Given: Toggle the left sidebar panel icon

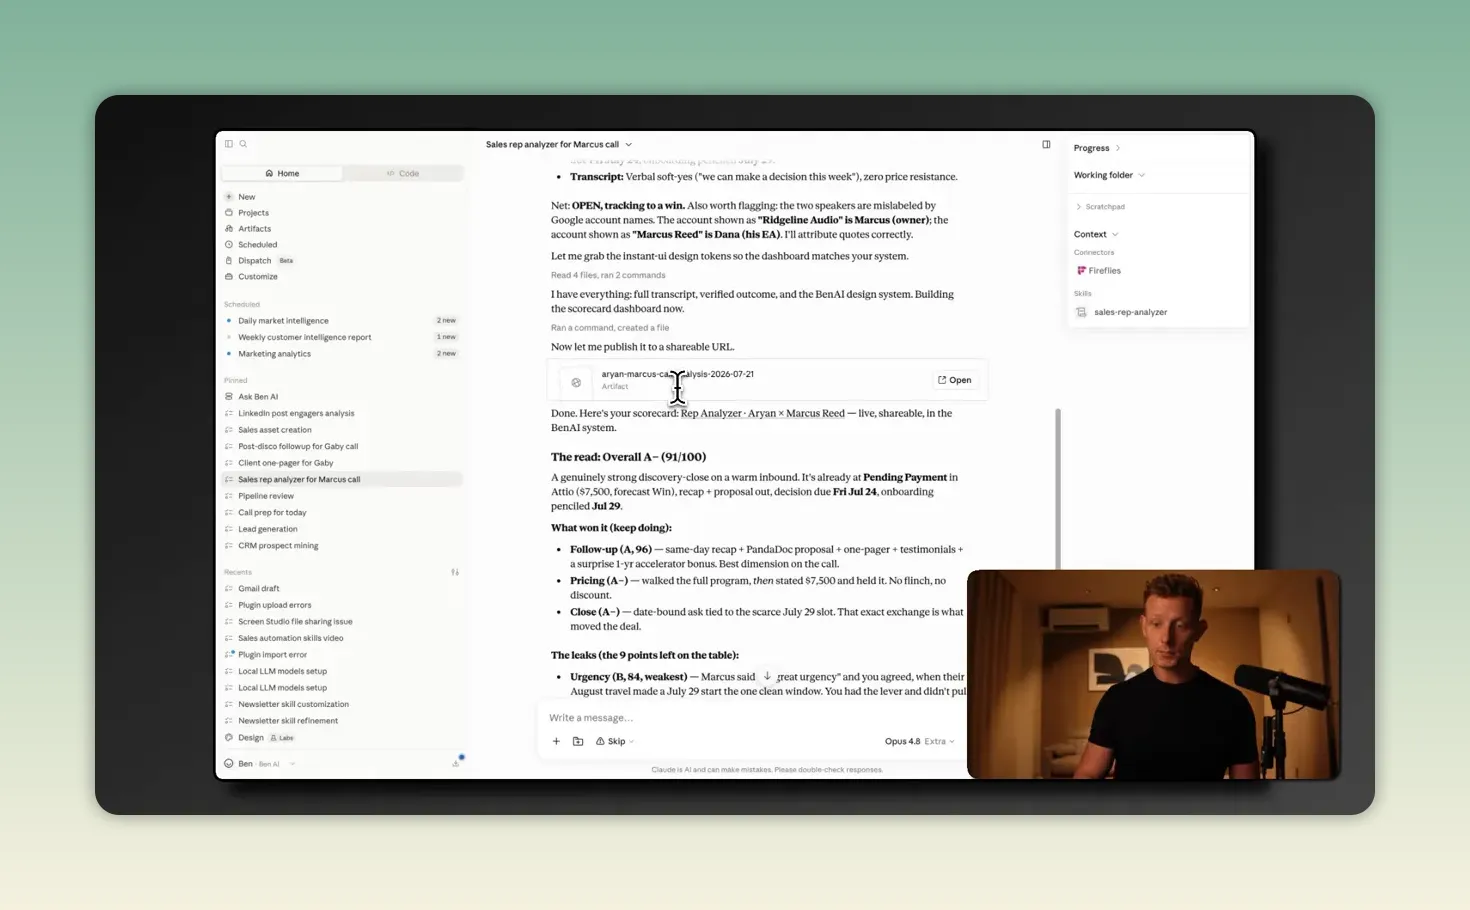Looking at the screenshot, I should pos(229,144).
